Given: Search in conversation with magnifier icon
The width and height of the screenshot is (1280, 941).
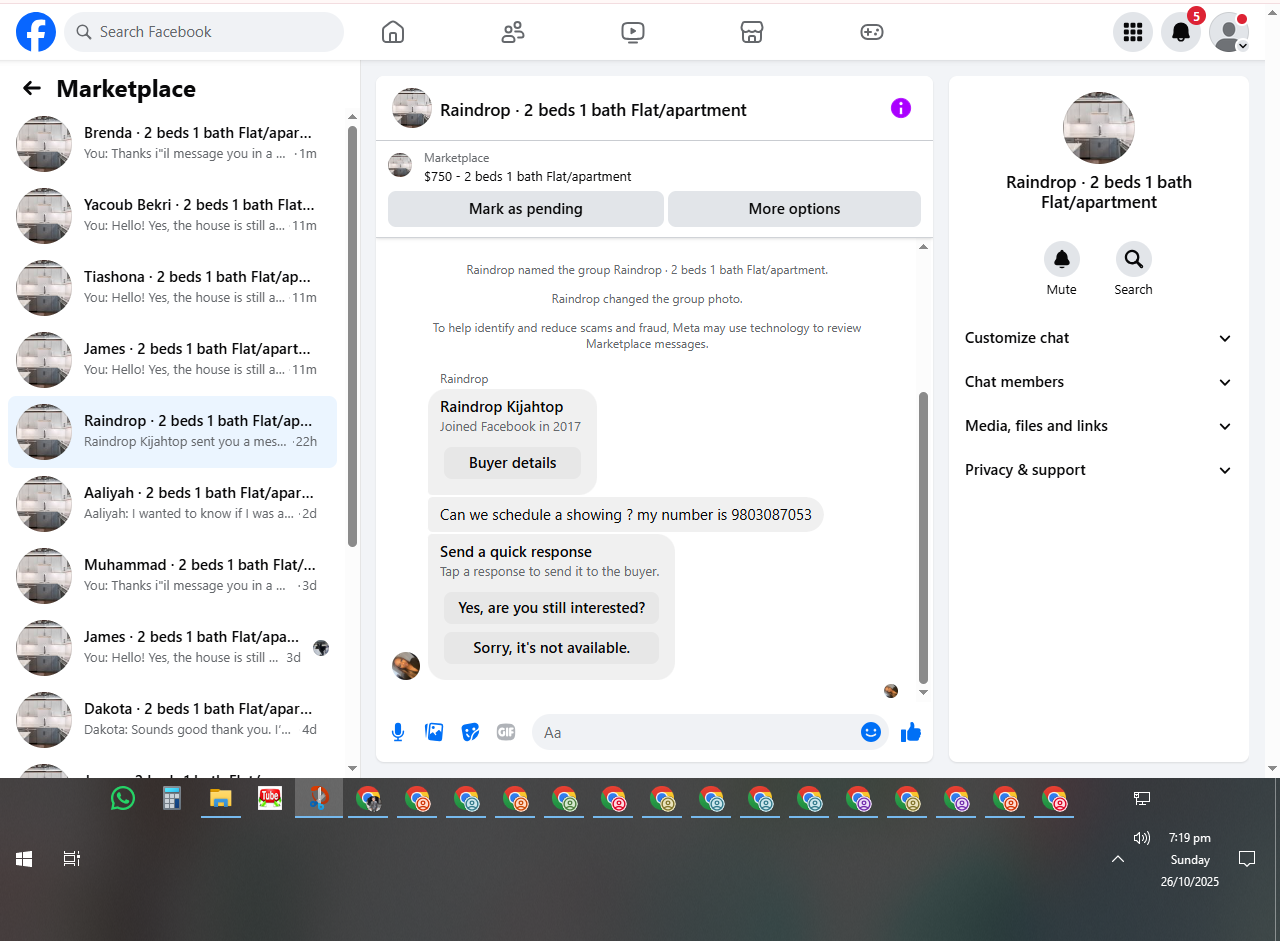Looking at the screenshot, I should (1134, 259).
